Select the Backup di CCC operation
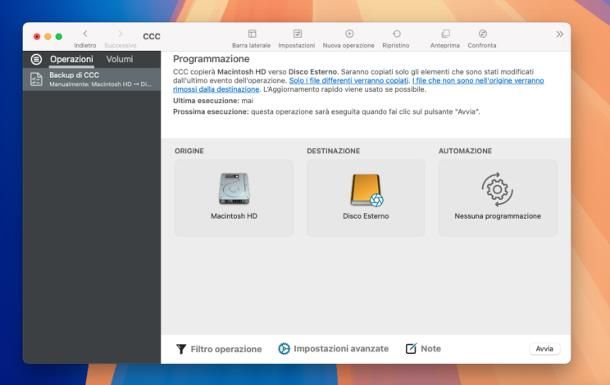Image resolution: width=610 pixels, height=385 pixels. [x=92, y=79]
